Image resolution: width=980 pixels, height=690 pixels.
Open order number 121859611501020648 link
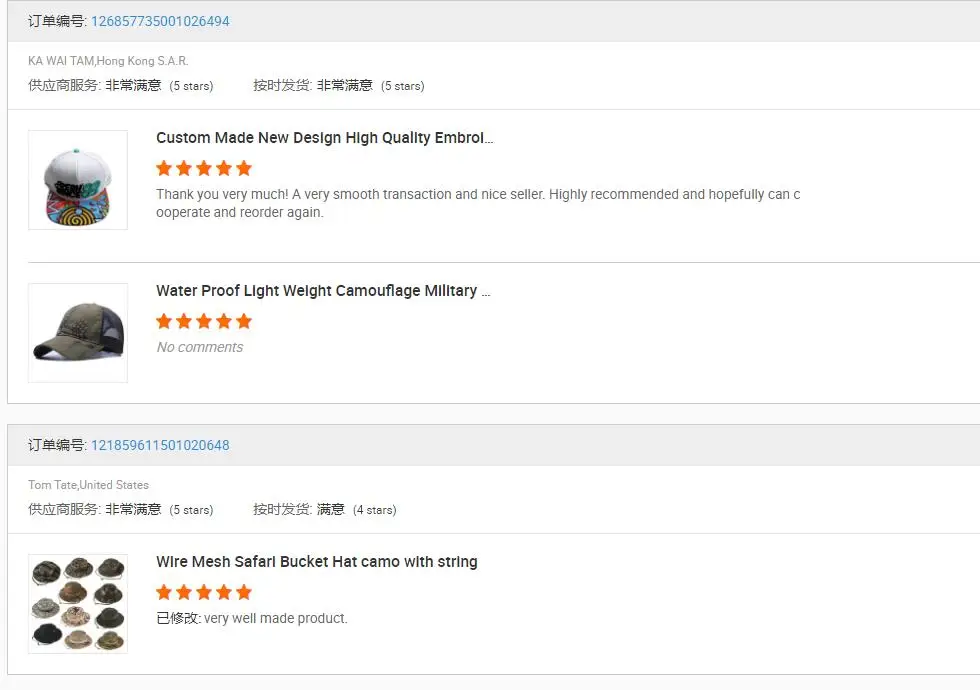tap(160, 445)
